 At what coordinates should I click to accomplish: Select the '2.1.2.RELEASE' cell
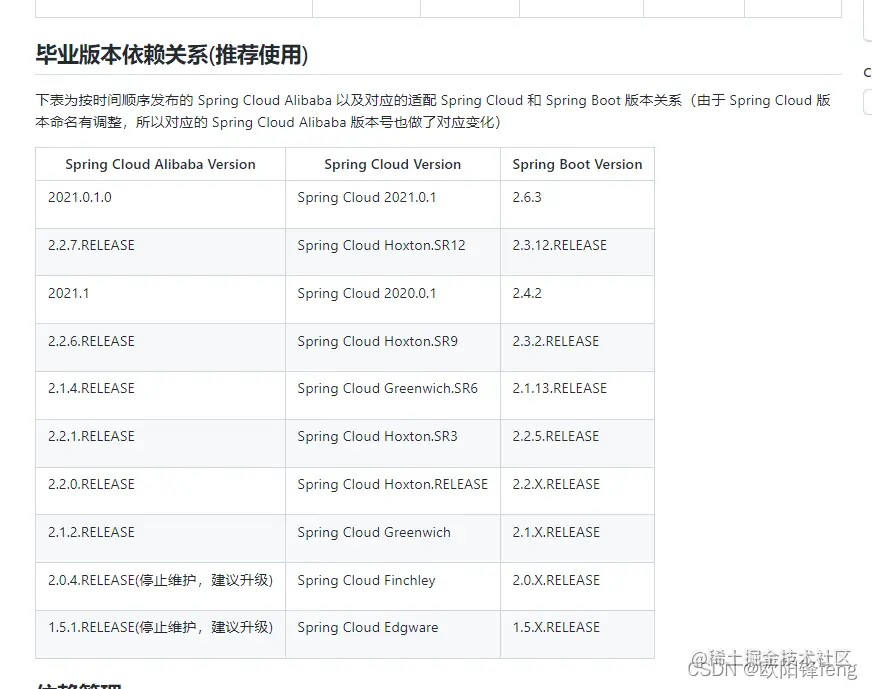[160, 539]
